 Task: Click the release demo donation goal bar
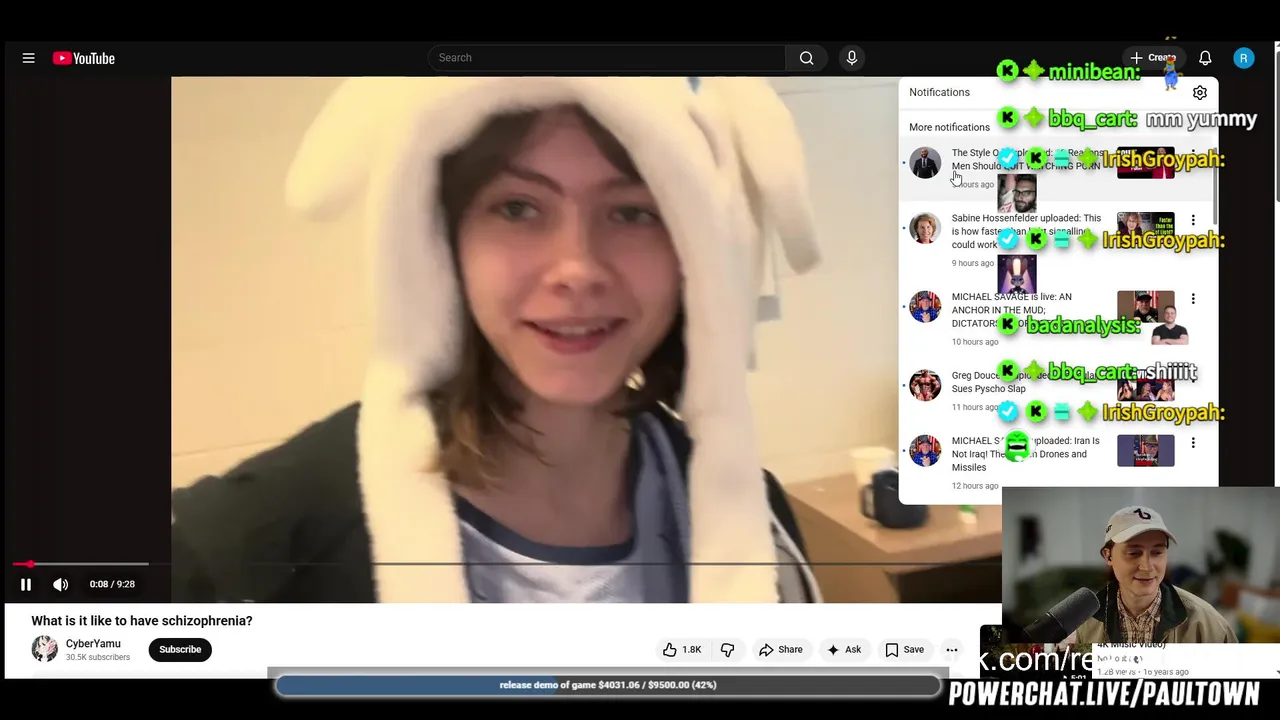(608, 685)
